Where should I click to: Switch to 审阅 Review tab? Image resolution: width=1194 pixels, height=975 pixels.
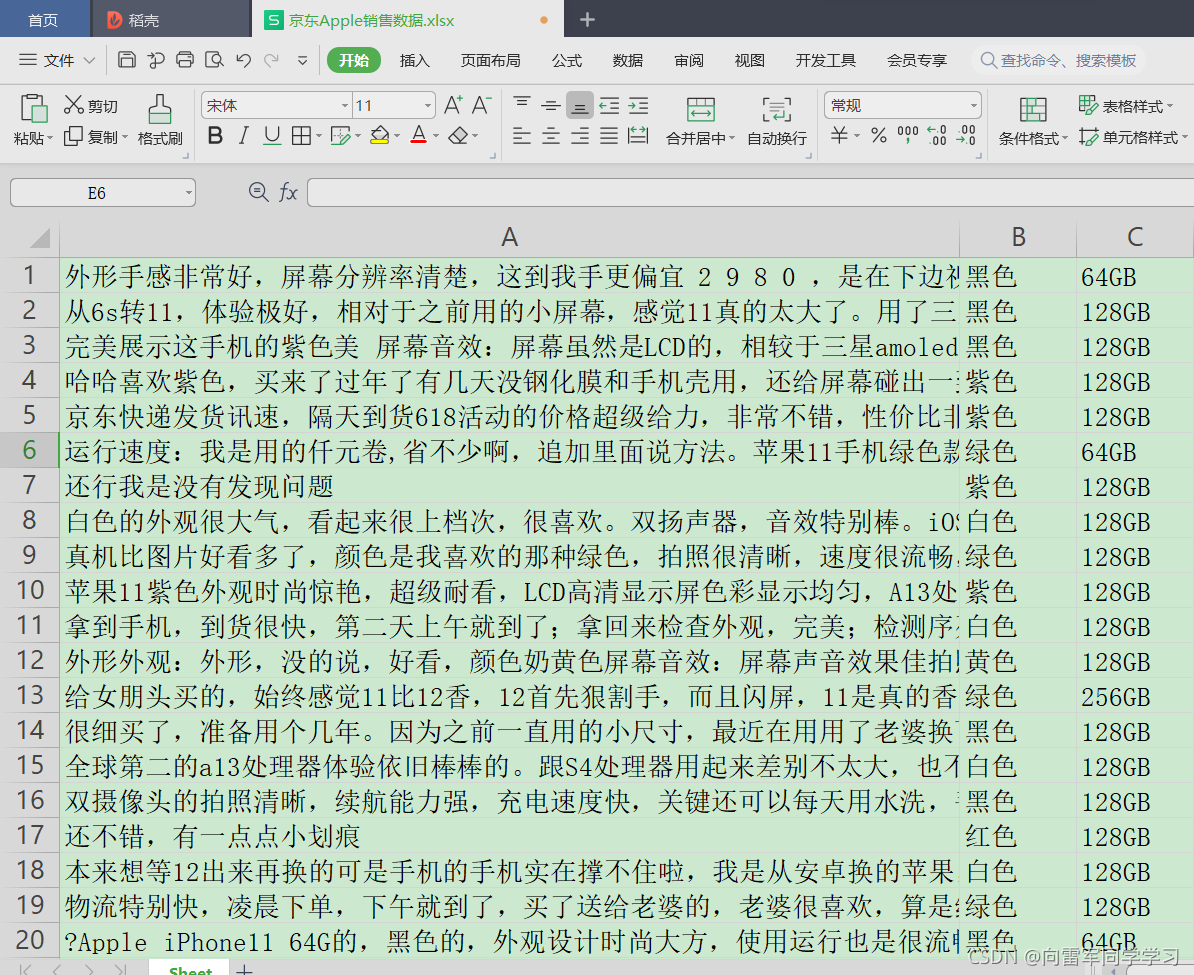[688, 60]
